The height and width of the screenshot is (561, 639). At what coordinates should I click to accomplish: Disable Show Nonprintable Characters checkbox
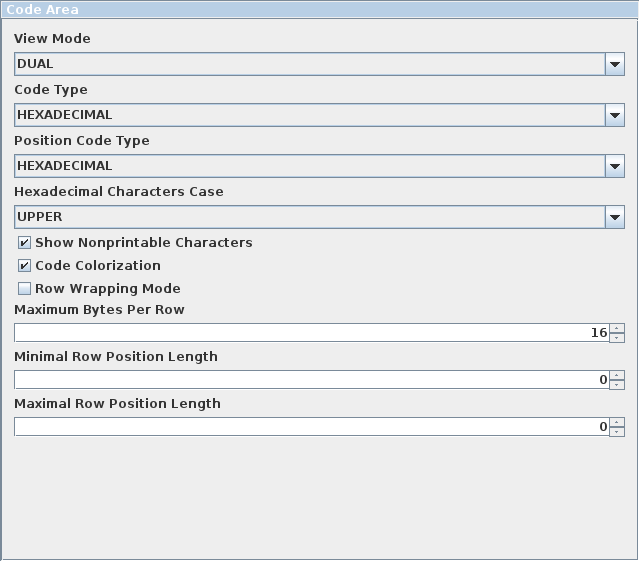coord(24,243)
